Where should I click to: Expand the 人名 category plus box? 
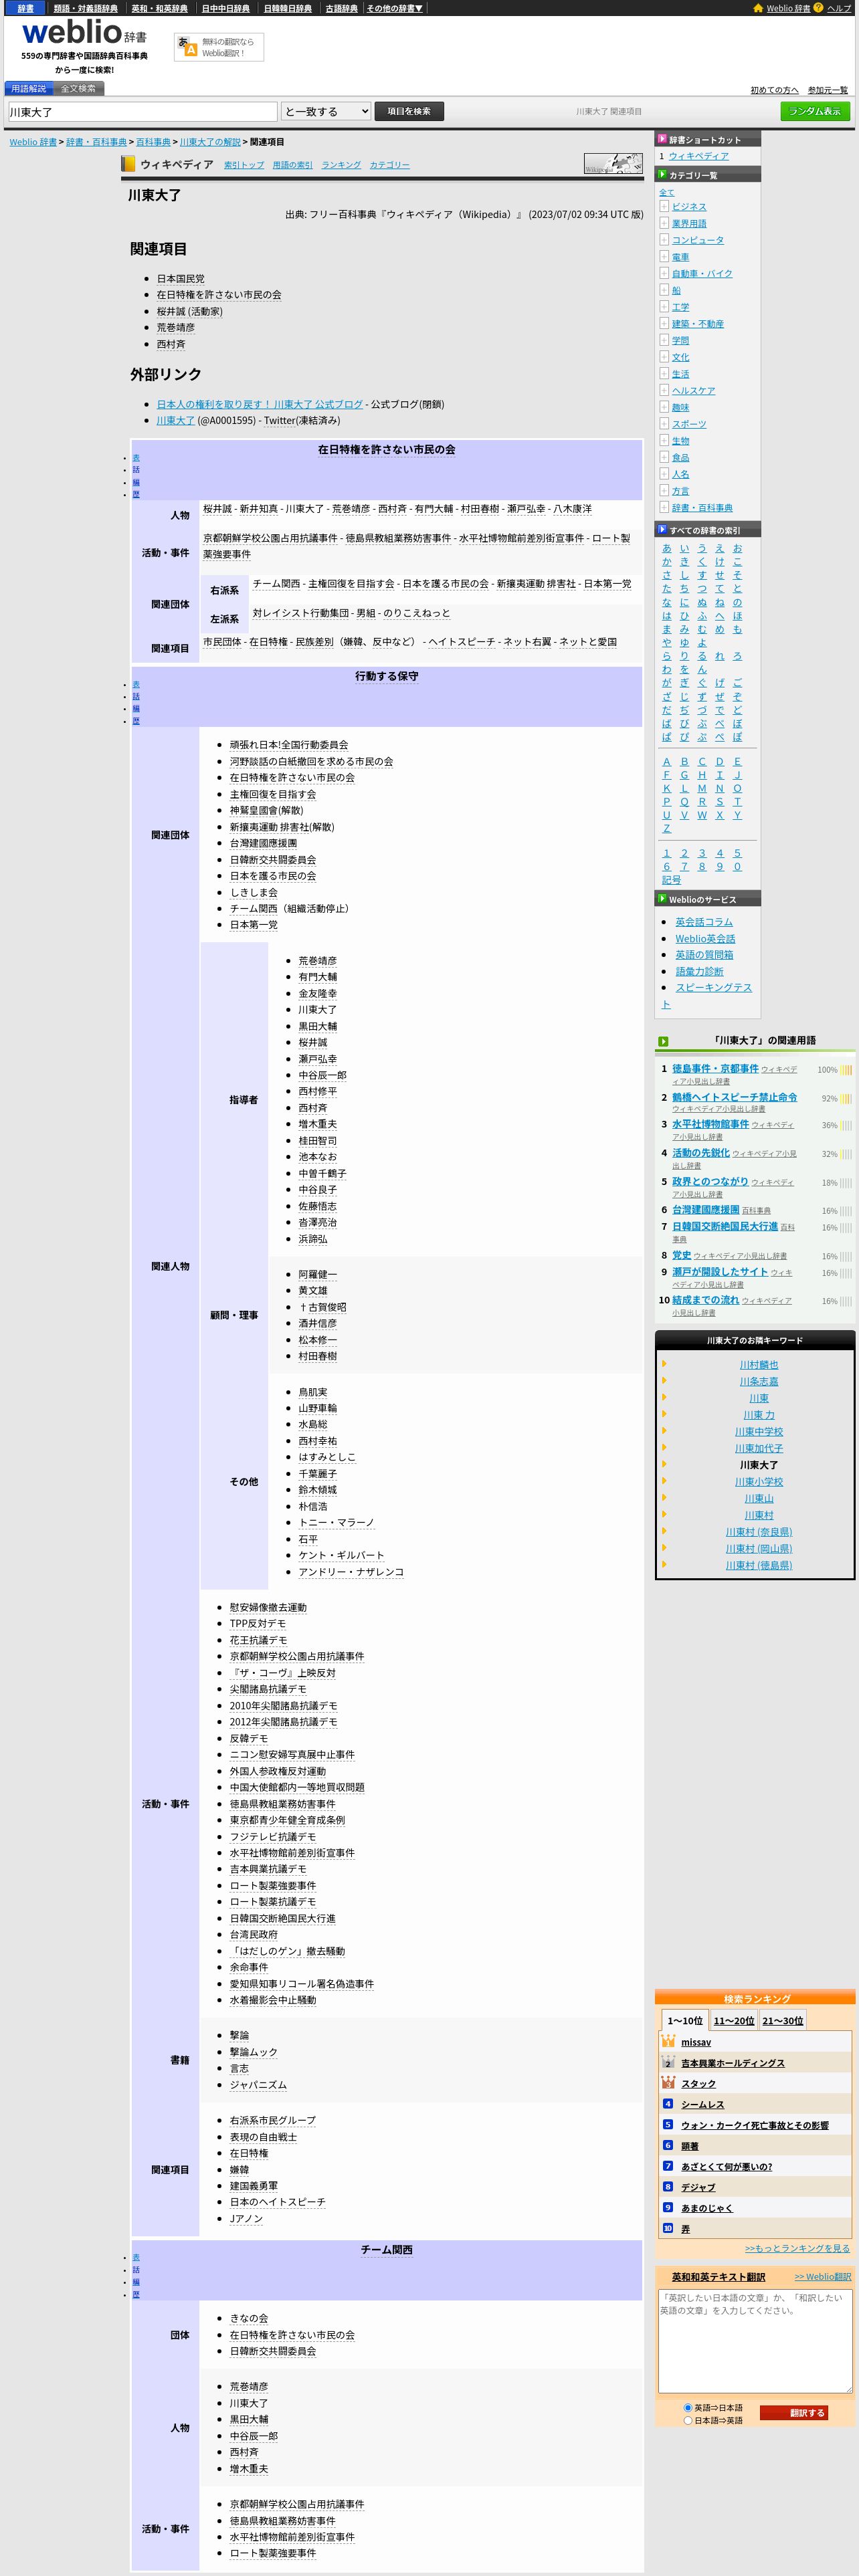664,473
